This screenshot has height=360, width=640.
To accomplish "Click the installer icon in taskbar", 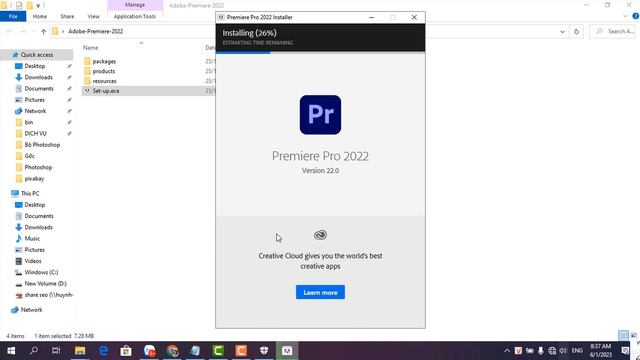I will tap(287, 351).
